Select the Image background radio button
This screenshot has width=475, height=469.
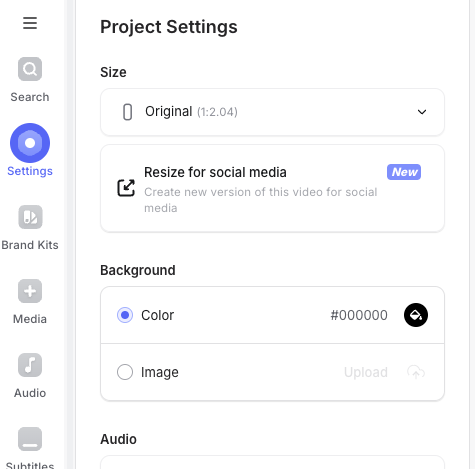(125, 372)
